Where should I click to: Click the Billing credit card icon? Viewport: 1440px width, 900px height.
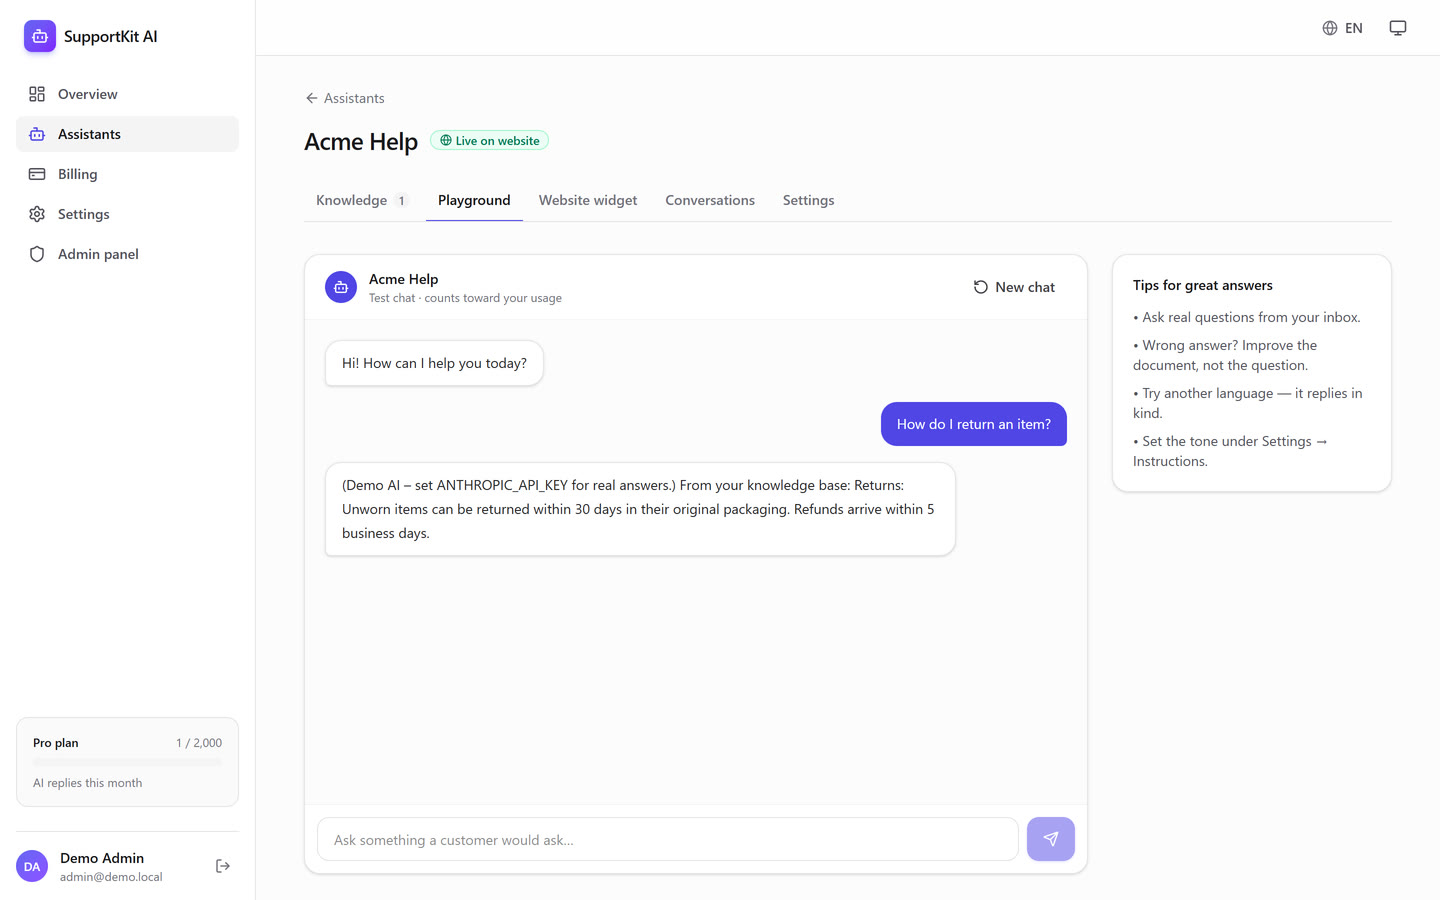[x=37, y=174]
